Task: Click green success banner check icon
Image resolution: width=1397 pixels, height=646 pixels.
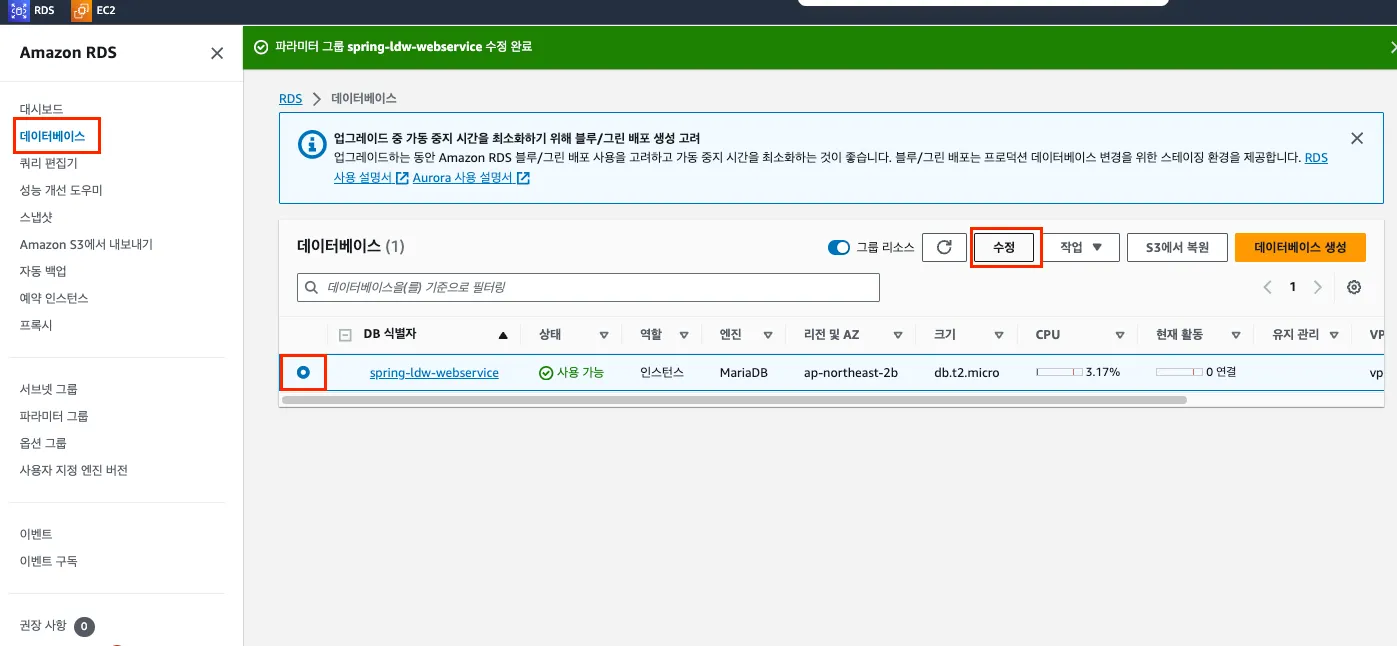Action: pyautogui.click(x=261, y=47)
